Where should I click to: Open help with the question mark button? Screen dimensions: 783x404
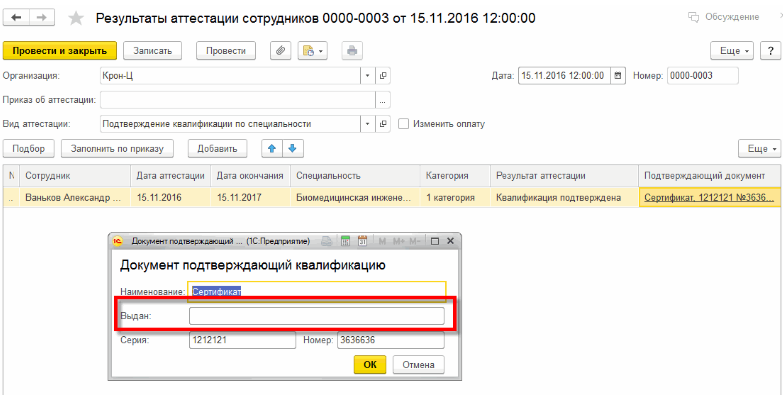tap(770, 51)
